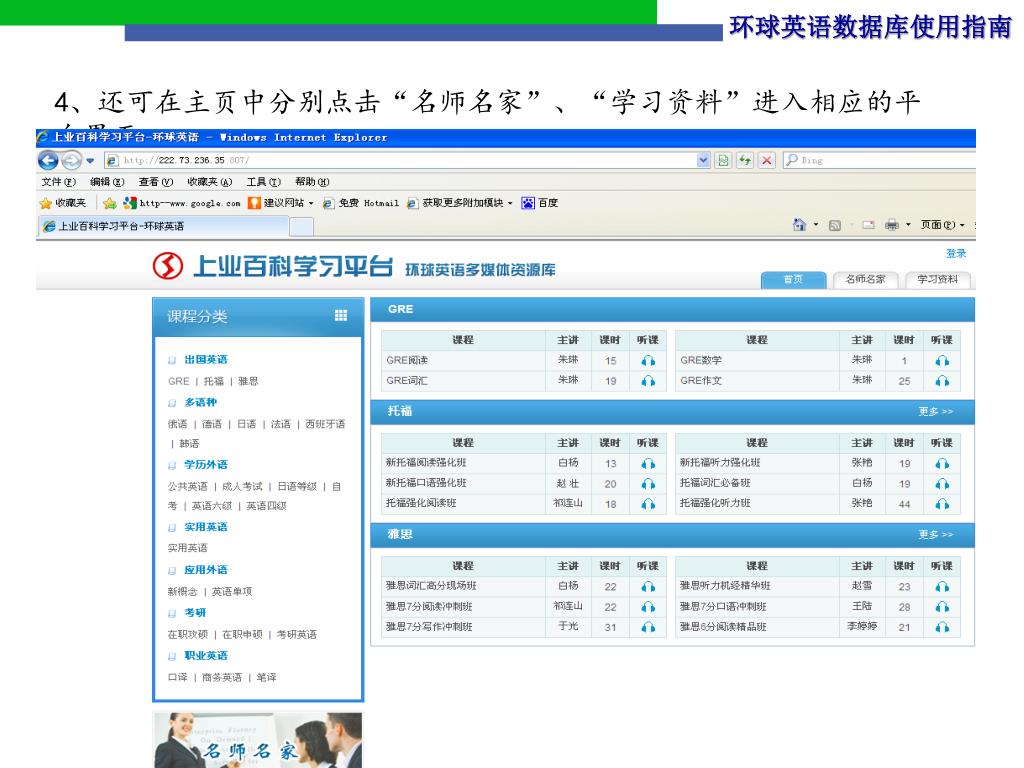
Task: Open the 工具(T) menu
Action: (x=264, y=182)
